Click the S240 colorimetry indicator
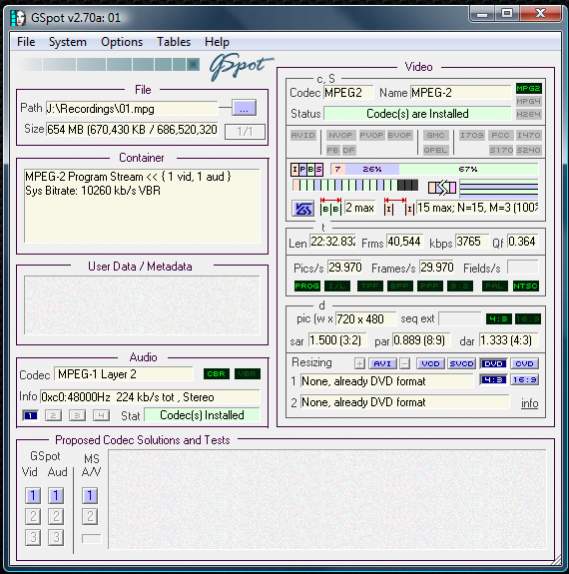The width and height of the screenshot is (569, 574). pos(528,150)
